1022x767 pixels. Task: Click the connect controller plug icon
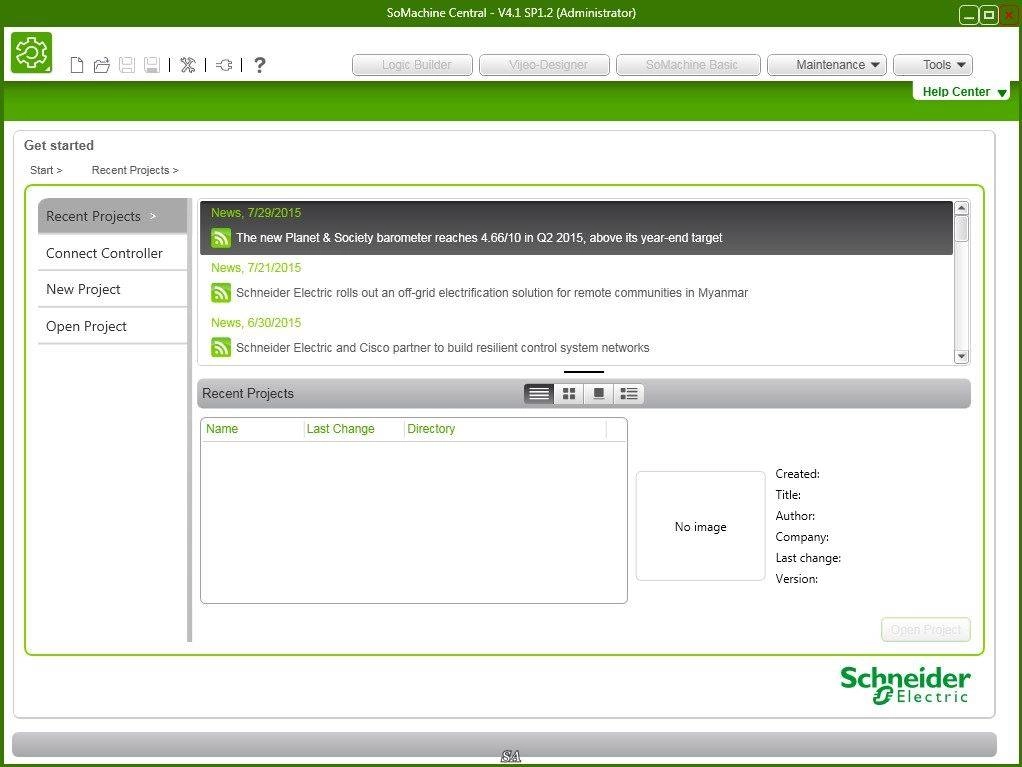[x=224, y=65]
